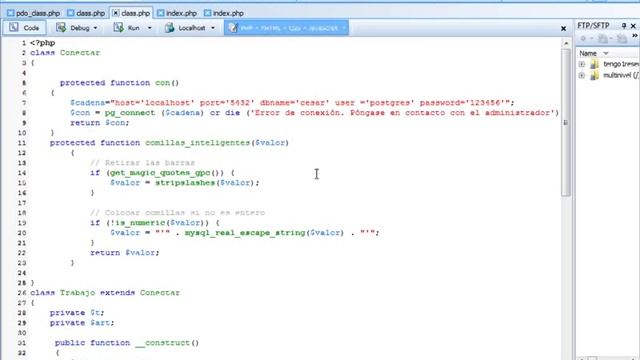Click the editor vertical scrollbar thumb

[x=566, y=122]
